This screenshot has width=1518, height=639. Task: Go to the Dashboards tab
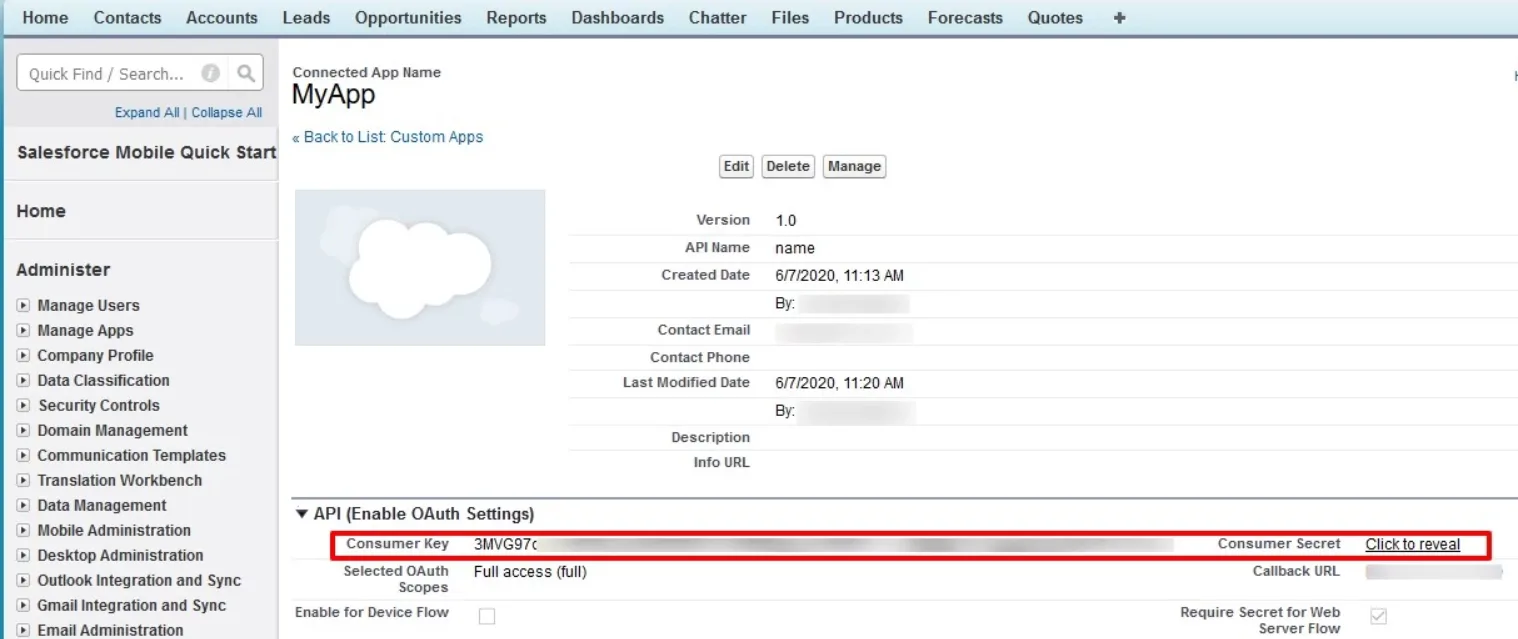[x=617, y=17]
